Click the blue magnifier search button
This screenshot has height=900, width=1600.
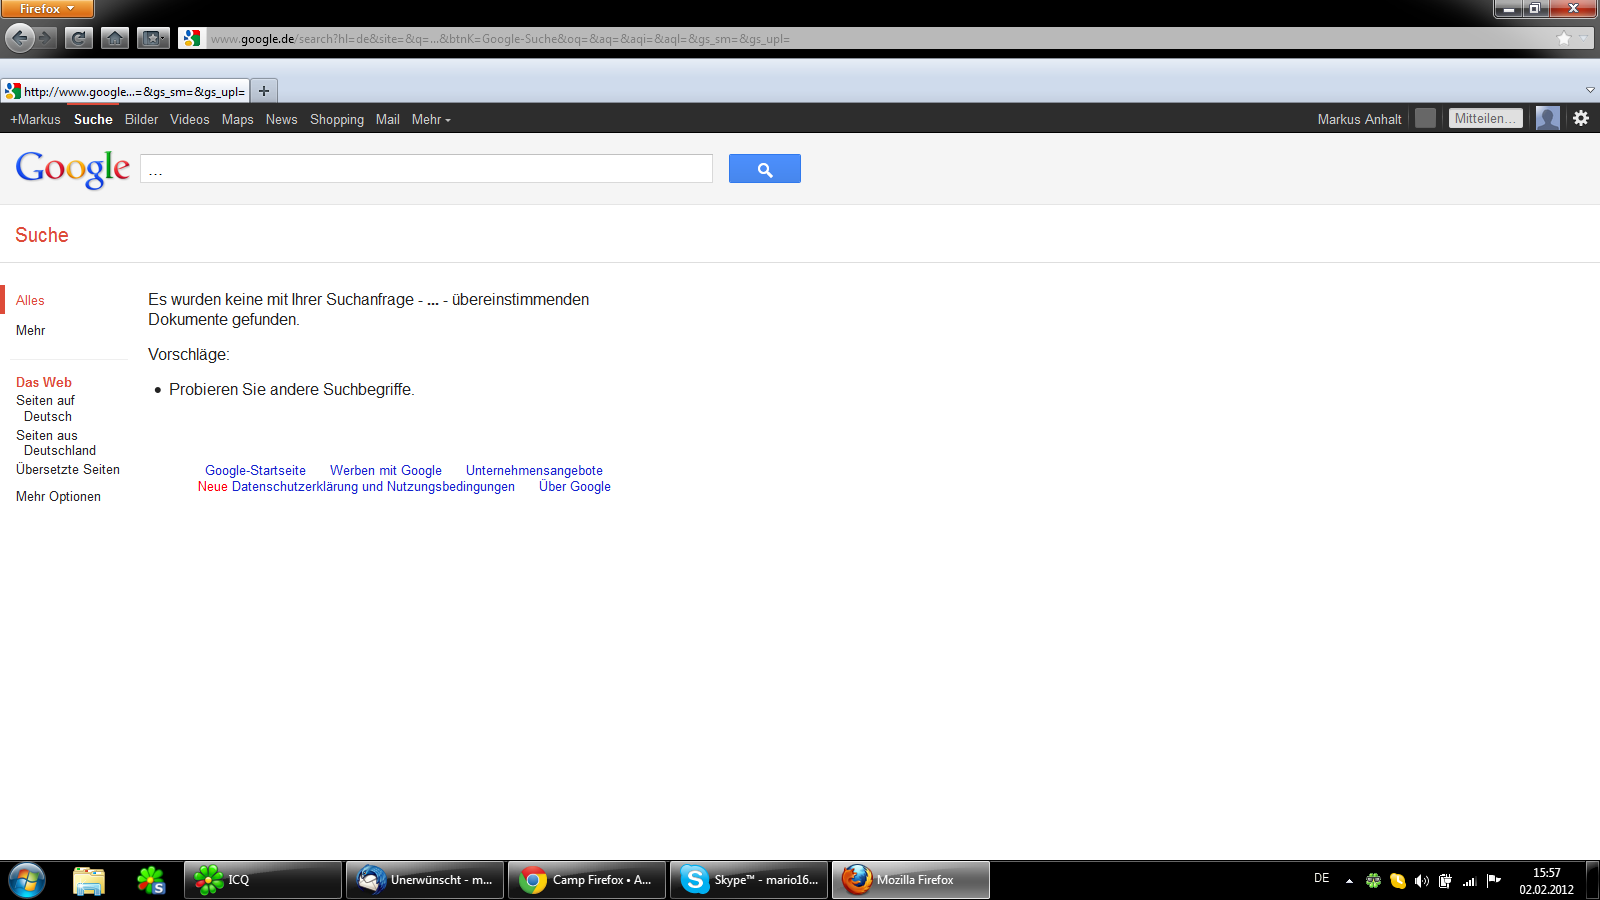(765, 169)
